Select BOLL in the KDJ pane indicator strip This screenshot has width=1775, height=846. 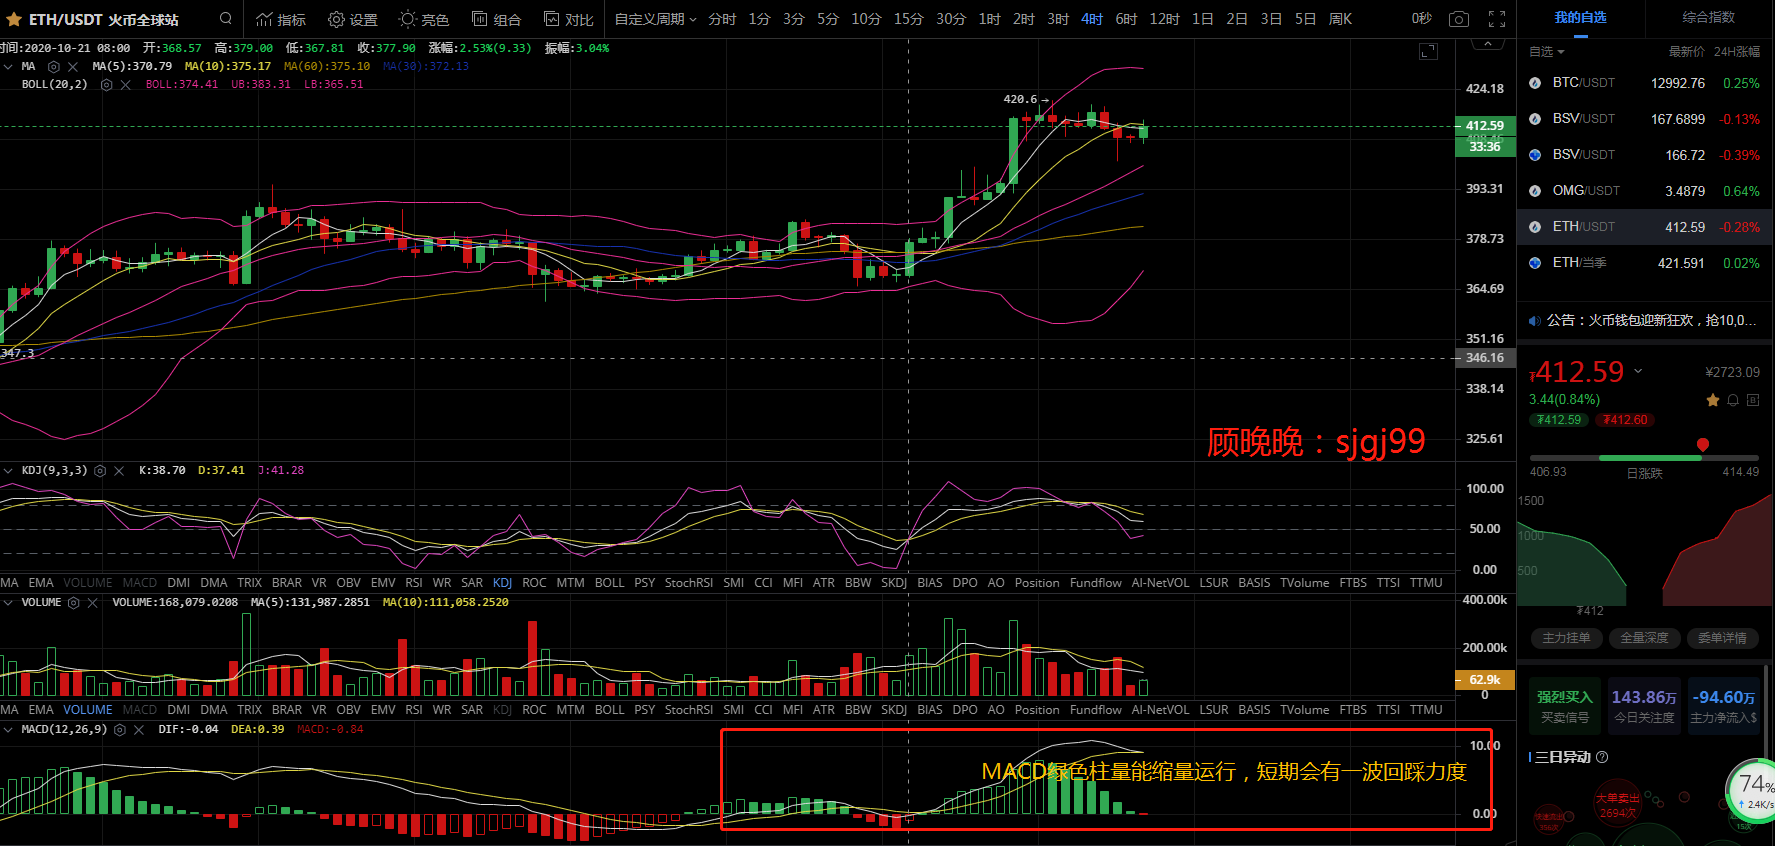coord(609,583)
